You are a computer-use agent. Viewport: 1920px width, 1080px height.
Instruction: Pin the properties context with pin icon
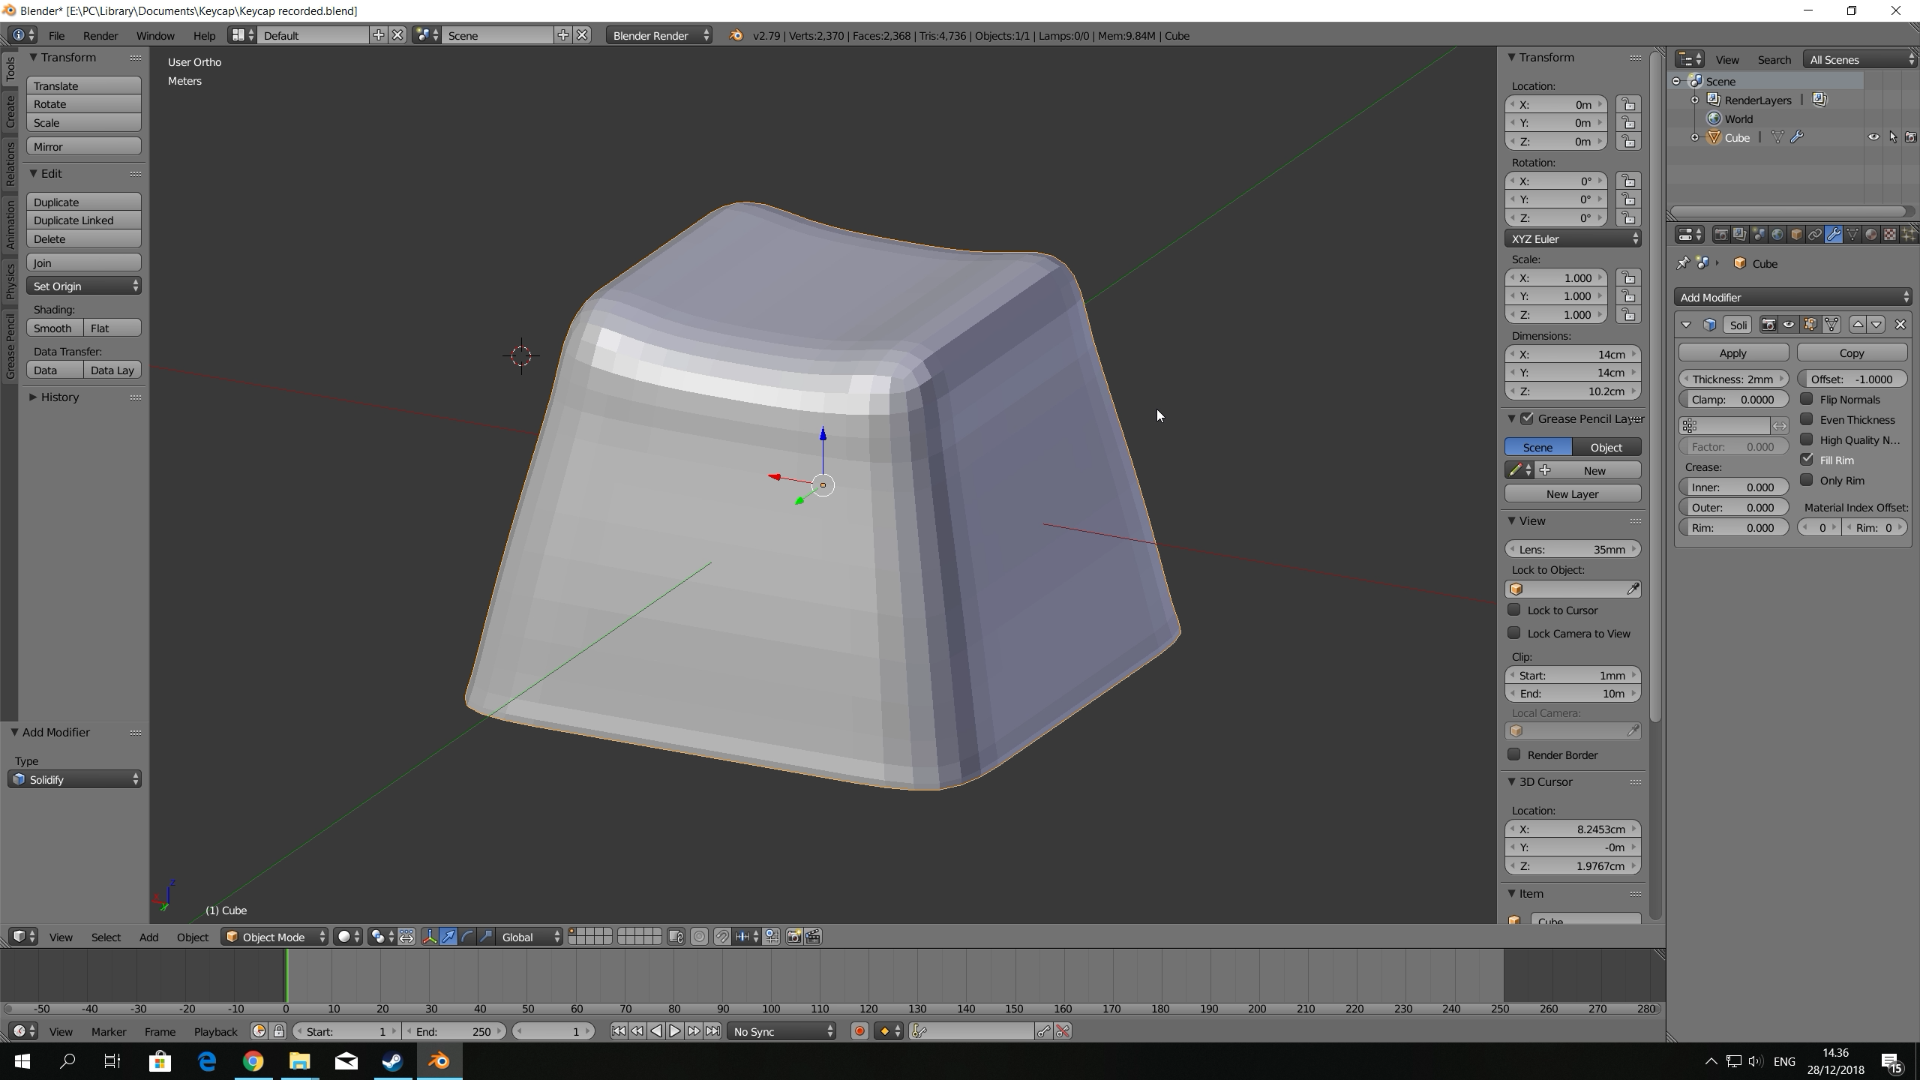tap(1683, 263)
